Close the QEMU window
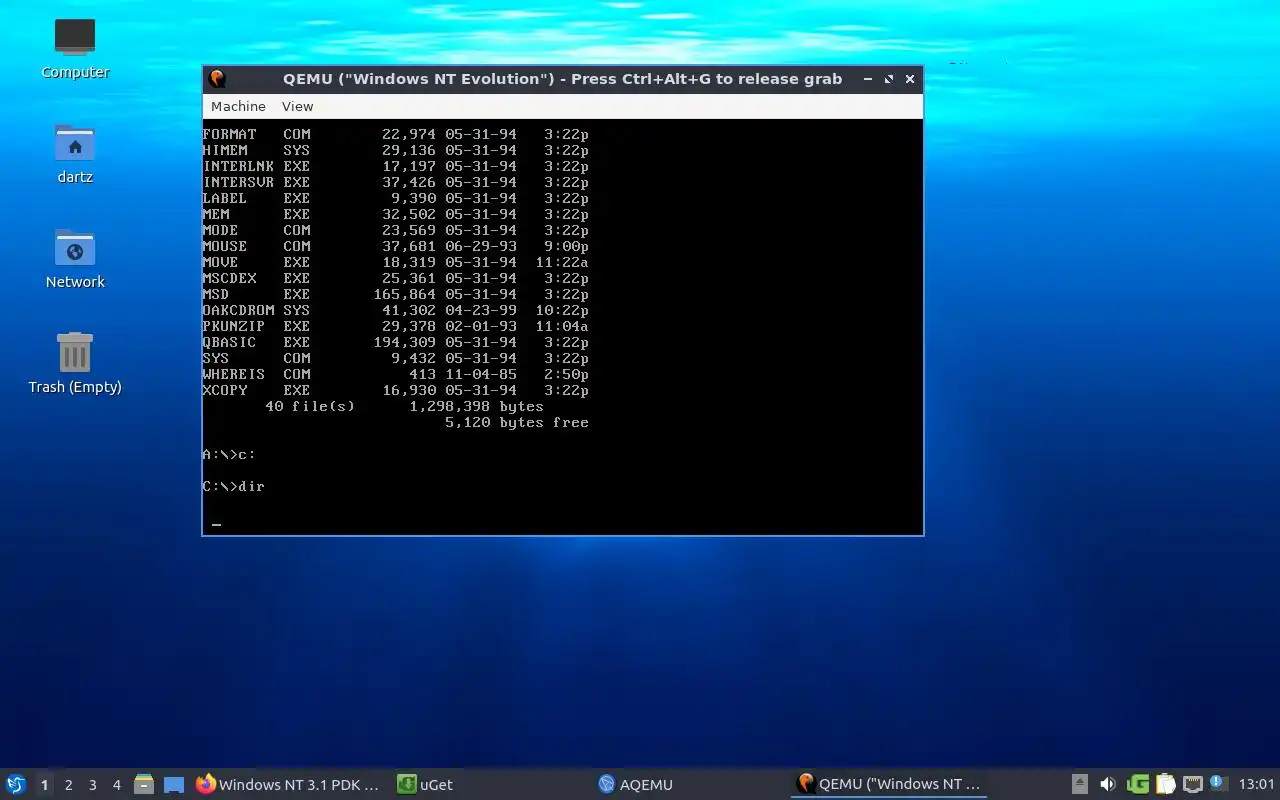This screenshot has width=1280, height=800. click(910, 79)
